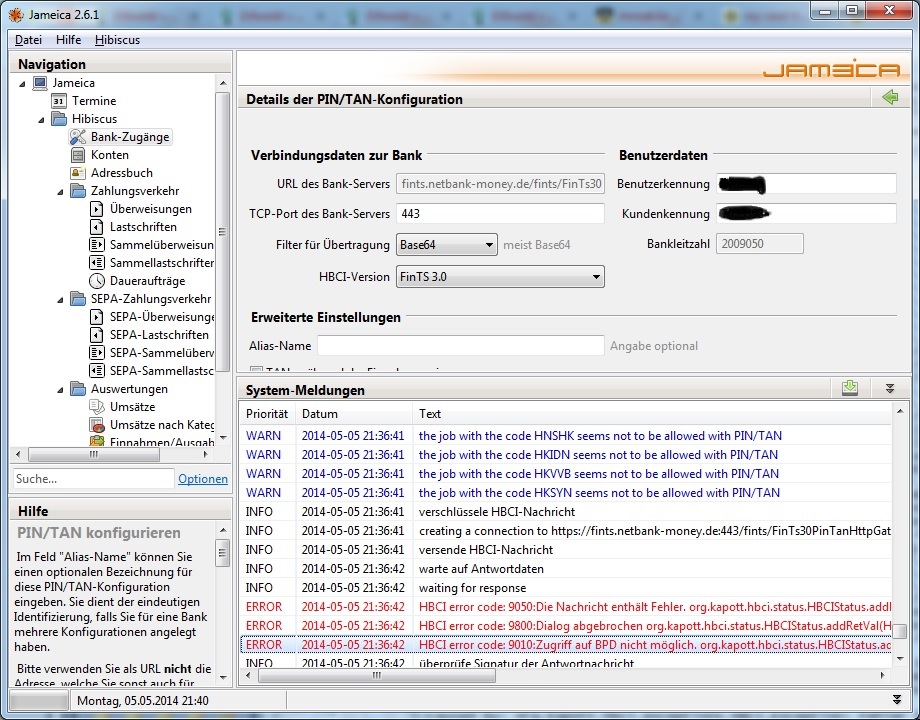Select the "versende HBCI-Nachricht" log row
Screen dimensions: 920x720
pyautogui.click(x=566, y=550)
